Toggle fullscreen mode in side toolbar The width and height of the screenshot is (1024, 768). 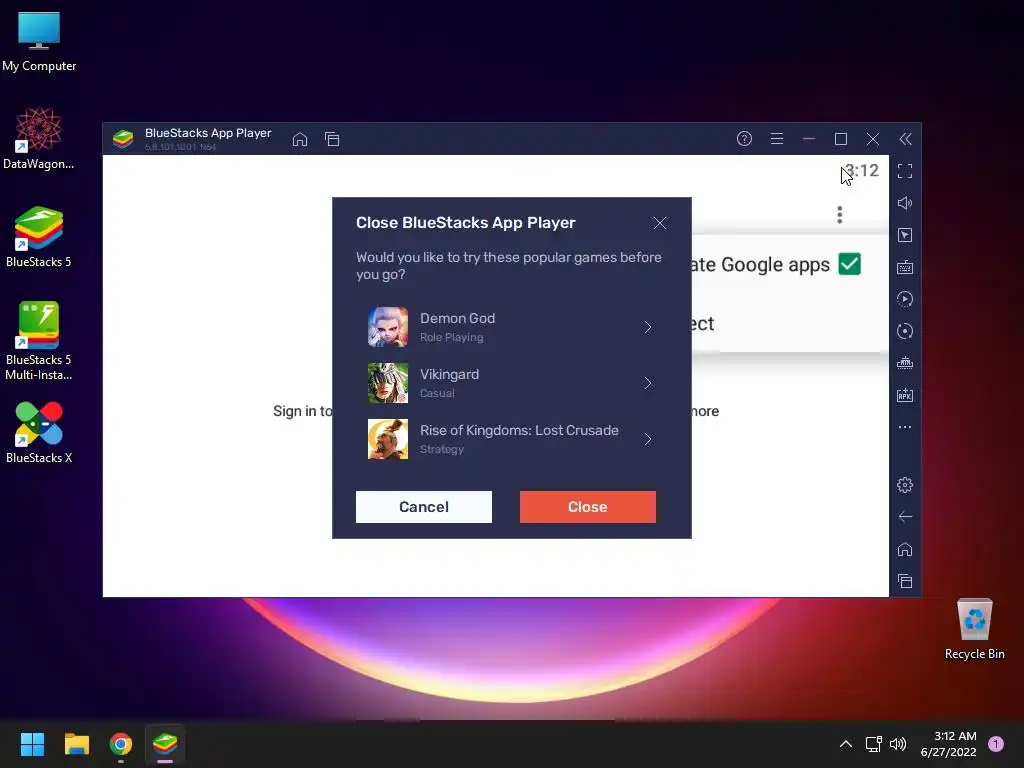click(x=905, y=171)
